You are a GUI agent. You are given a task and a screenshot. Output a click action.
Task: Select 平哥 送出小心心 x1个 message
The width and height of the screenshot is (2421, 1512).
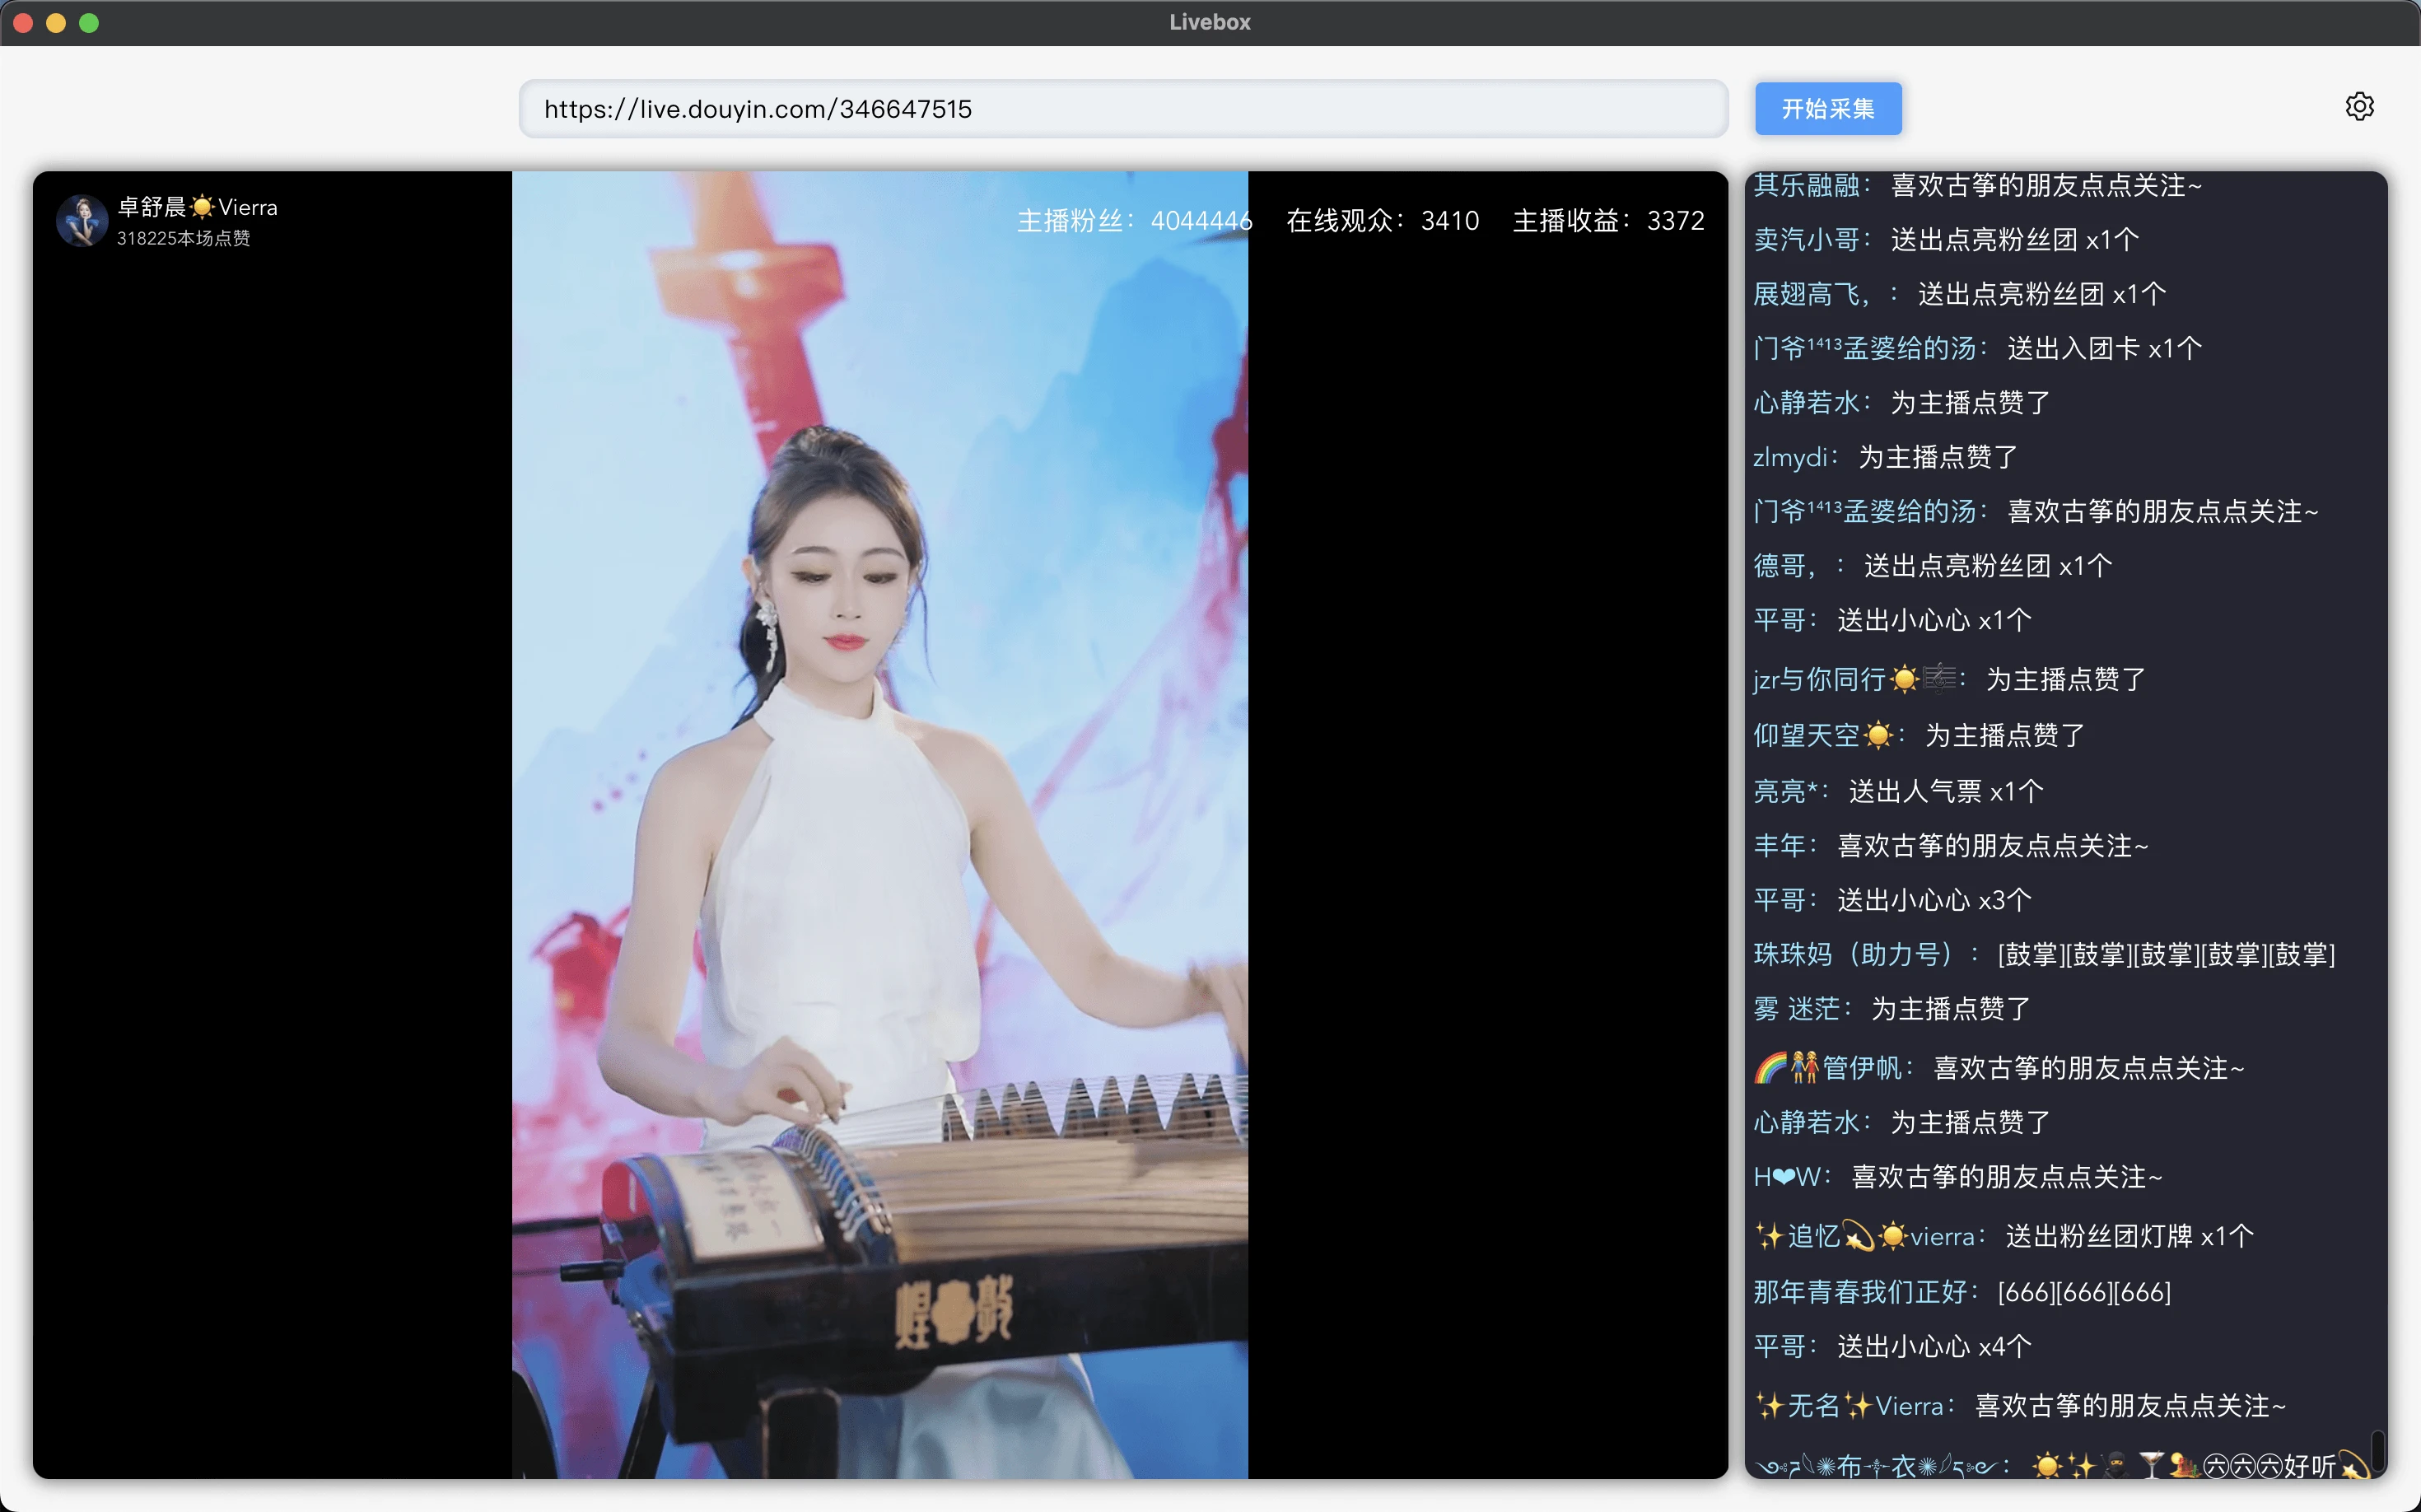pos(1892,620)
